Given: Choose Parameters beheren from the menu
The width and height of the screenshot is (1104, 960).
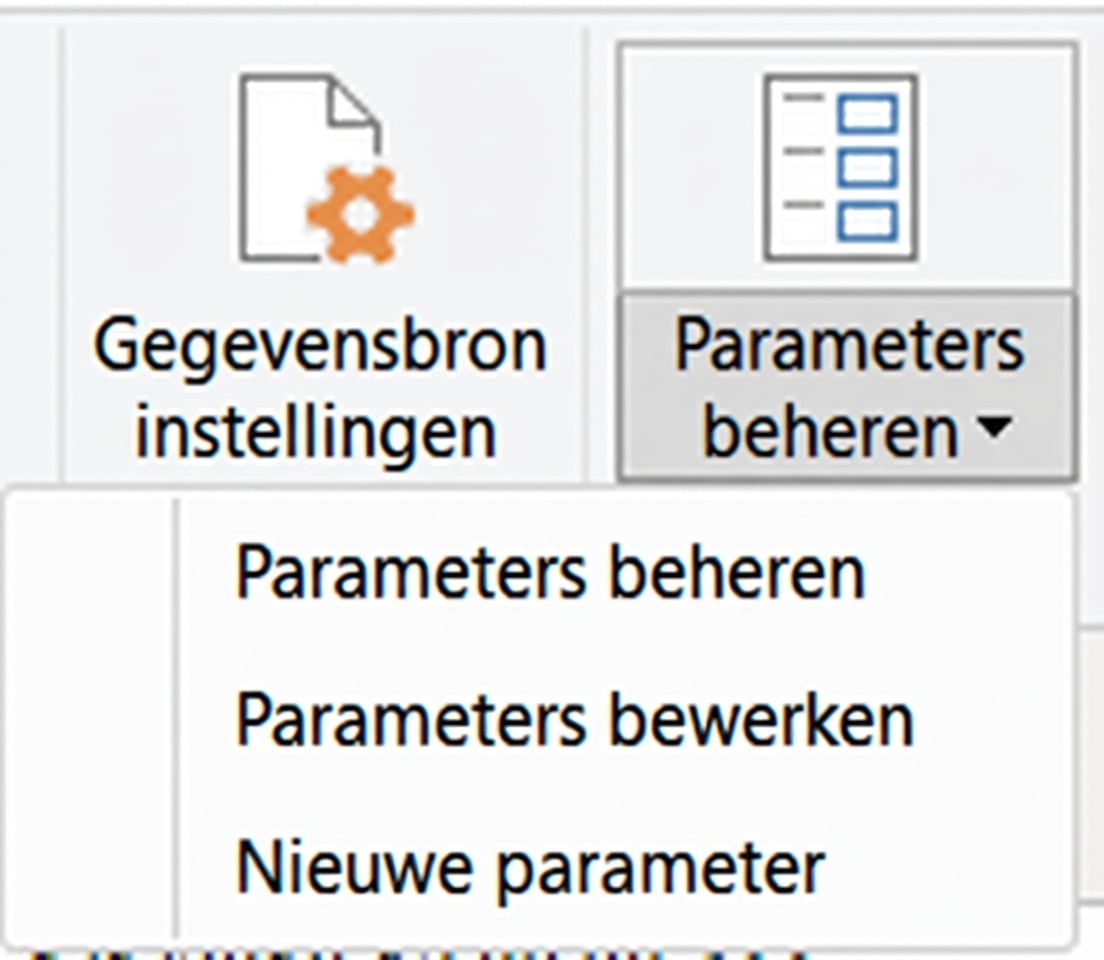Looking at the screenshot, I should [x=550, y=572].
